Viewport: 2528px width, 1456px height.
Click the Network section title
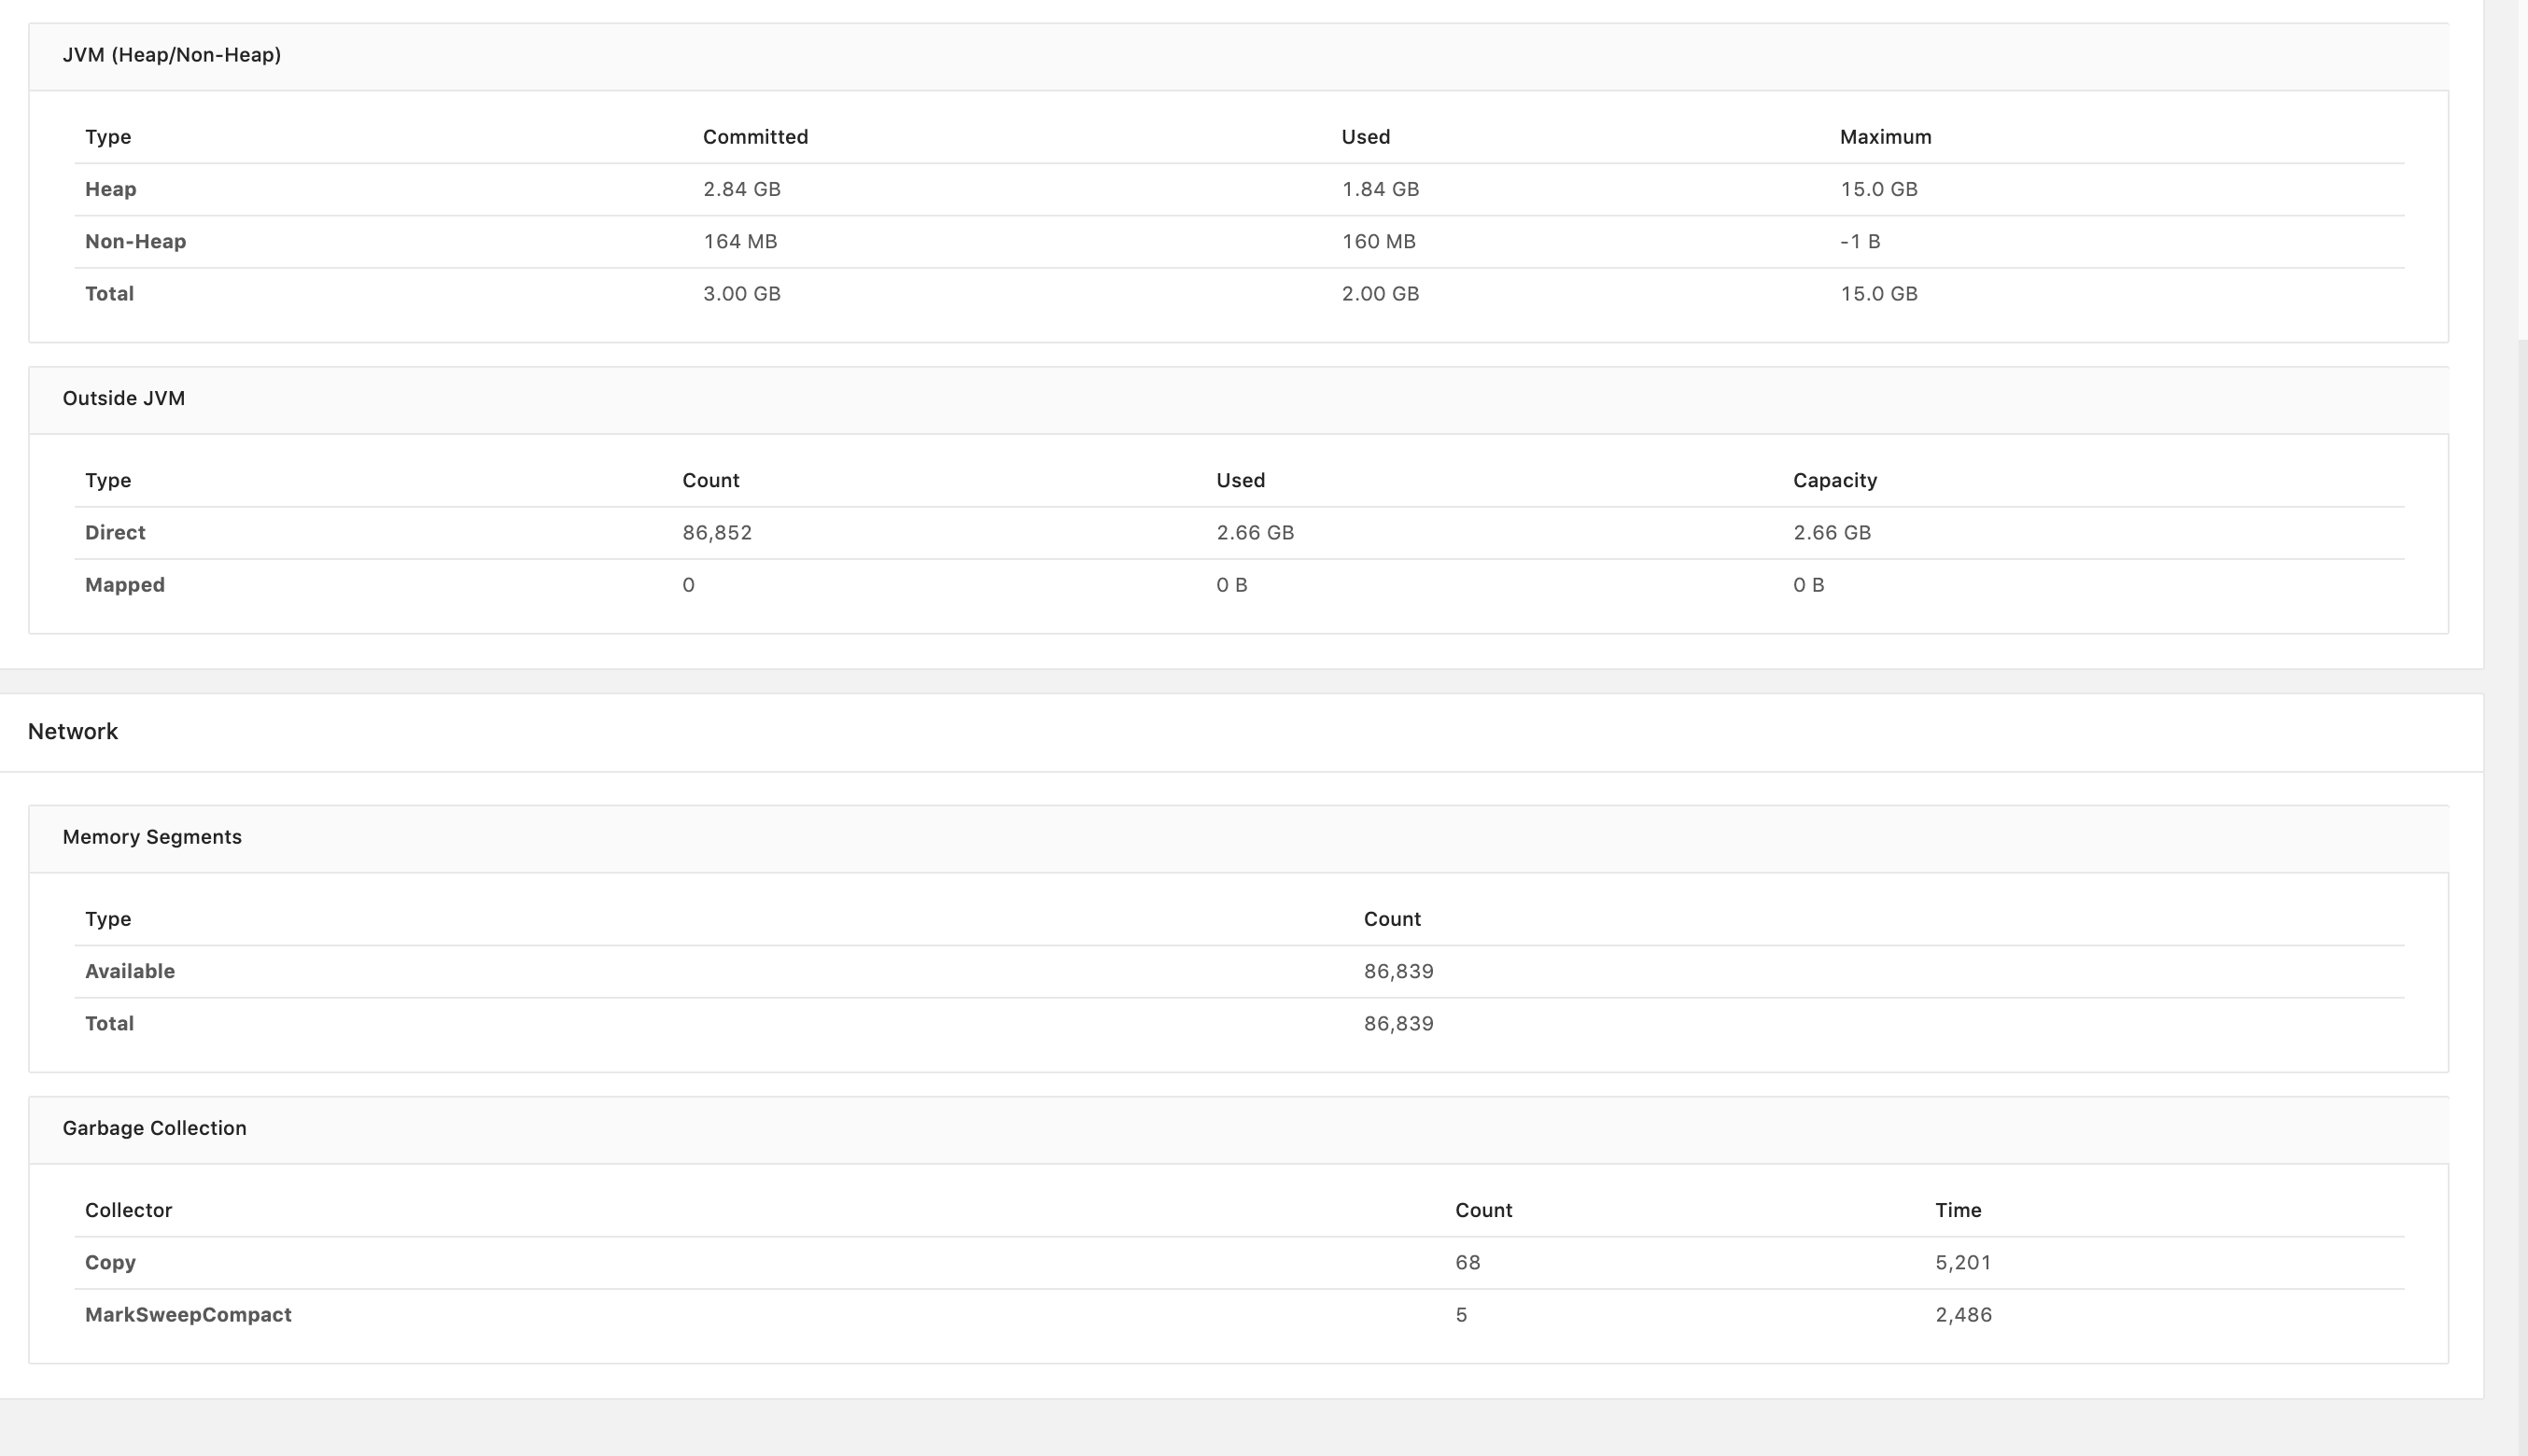[73, 731]
